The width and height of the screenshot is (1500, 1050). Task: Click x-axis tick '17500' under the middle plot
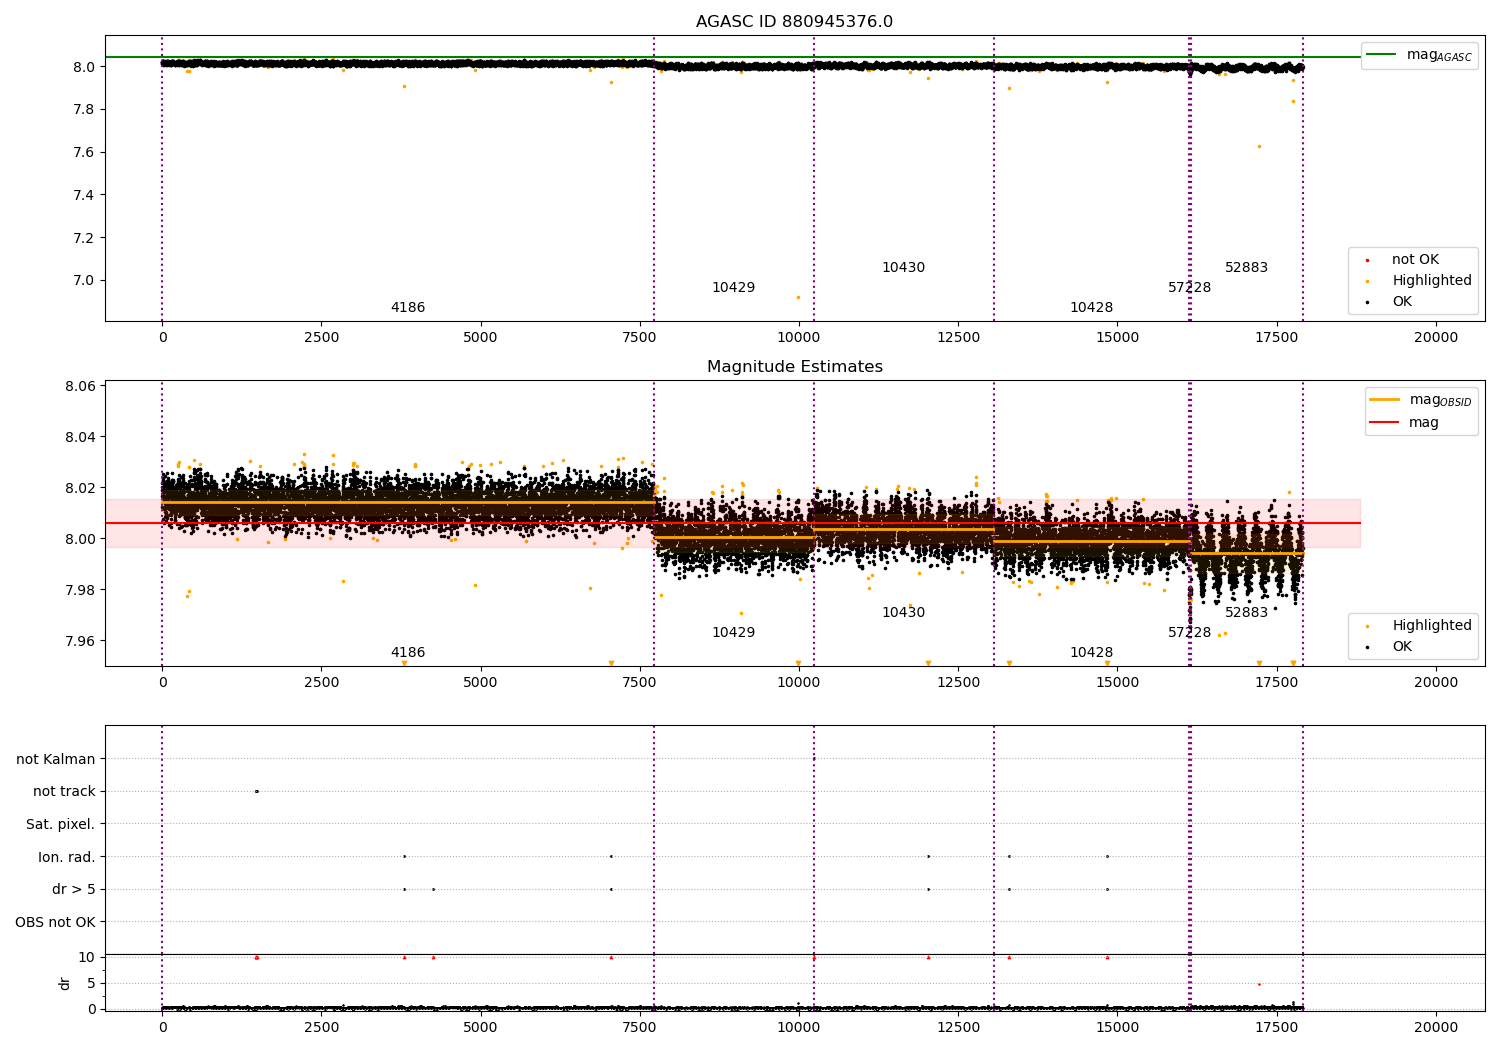[1276, 683]
